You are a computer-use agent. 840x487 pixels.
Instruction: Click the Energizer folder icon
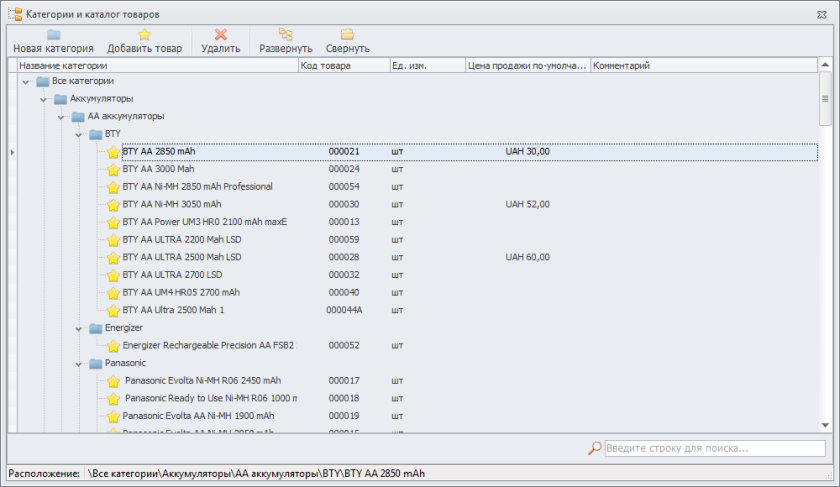click(96, 328)
